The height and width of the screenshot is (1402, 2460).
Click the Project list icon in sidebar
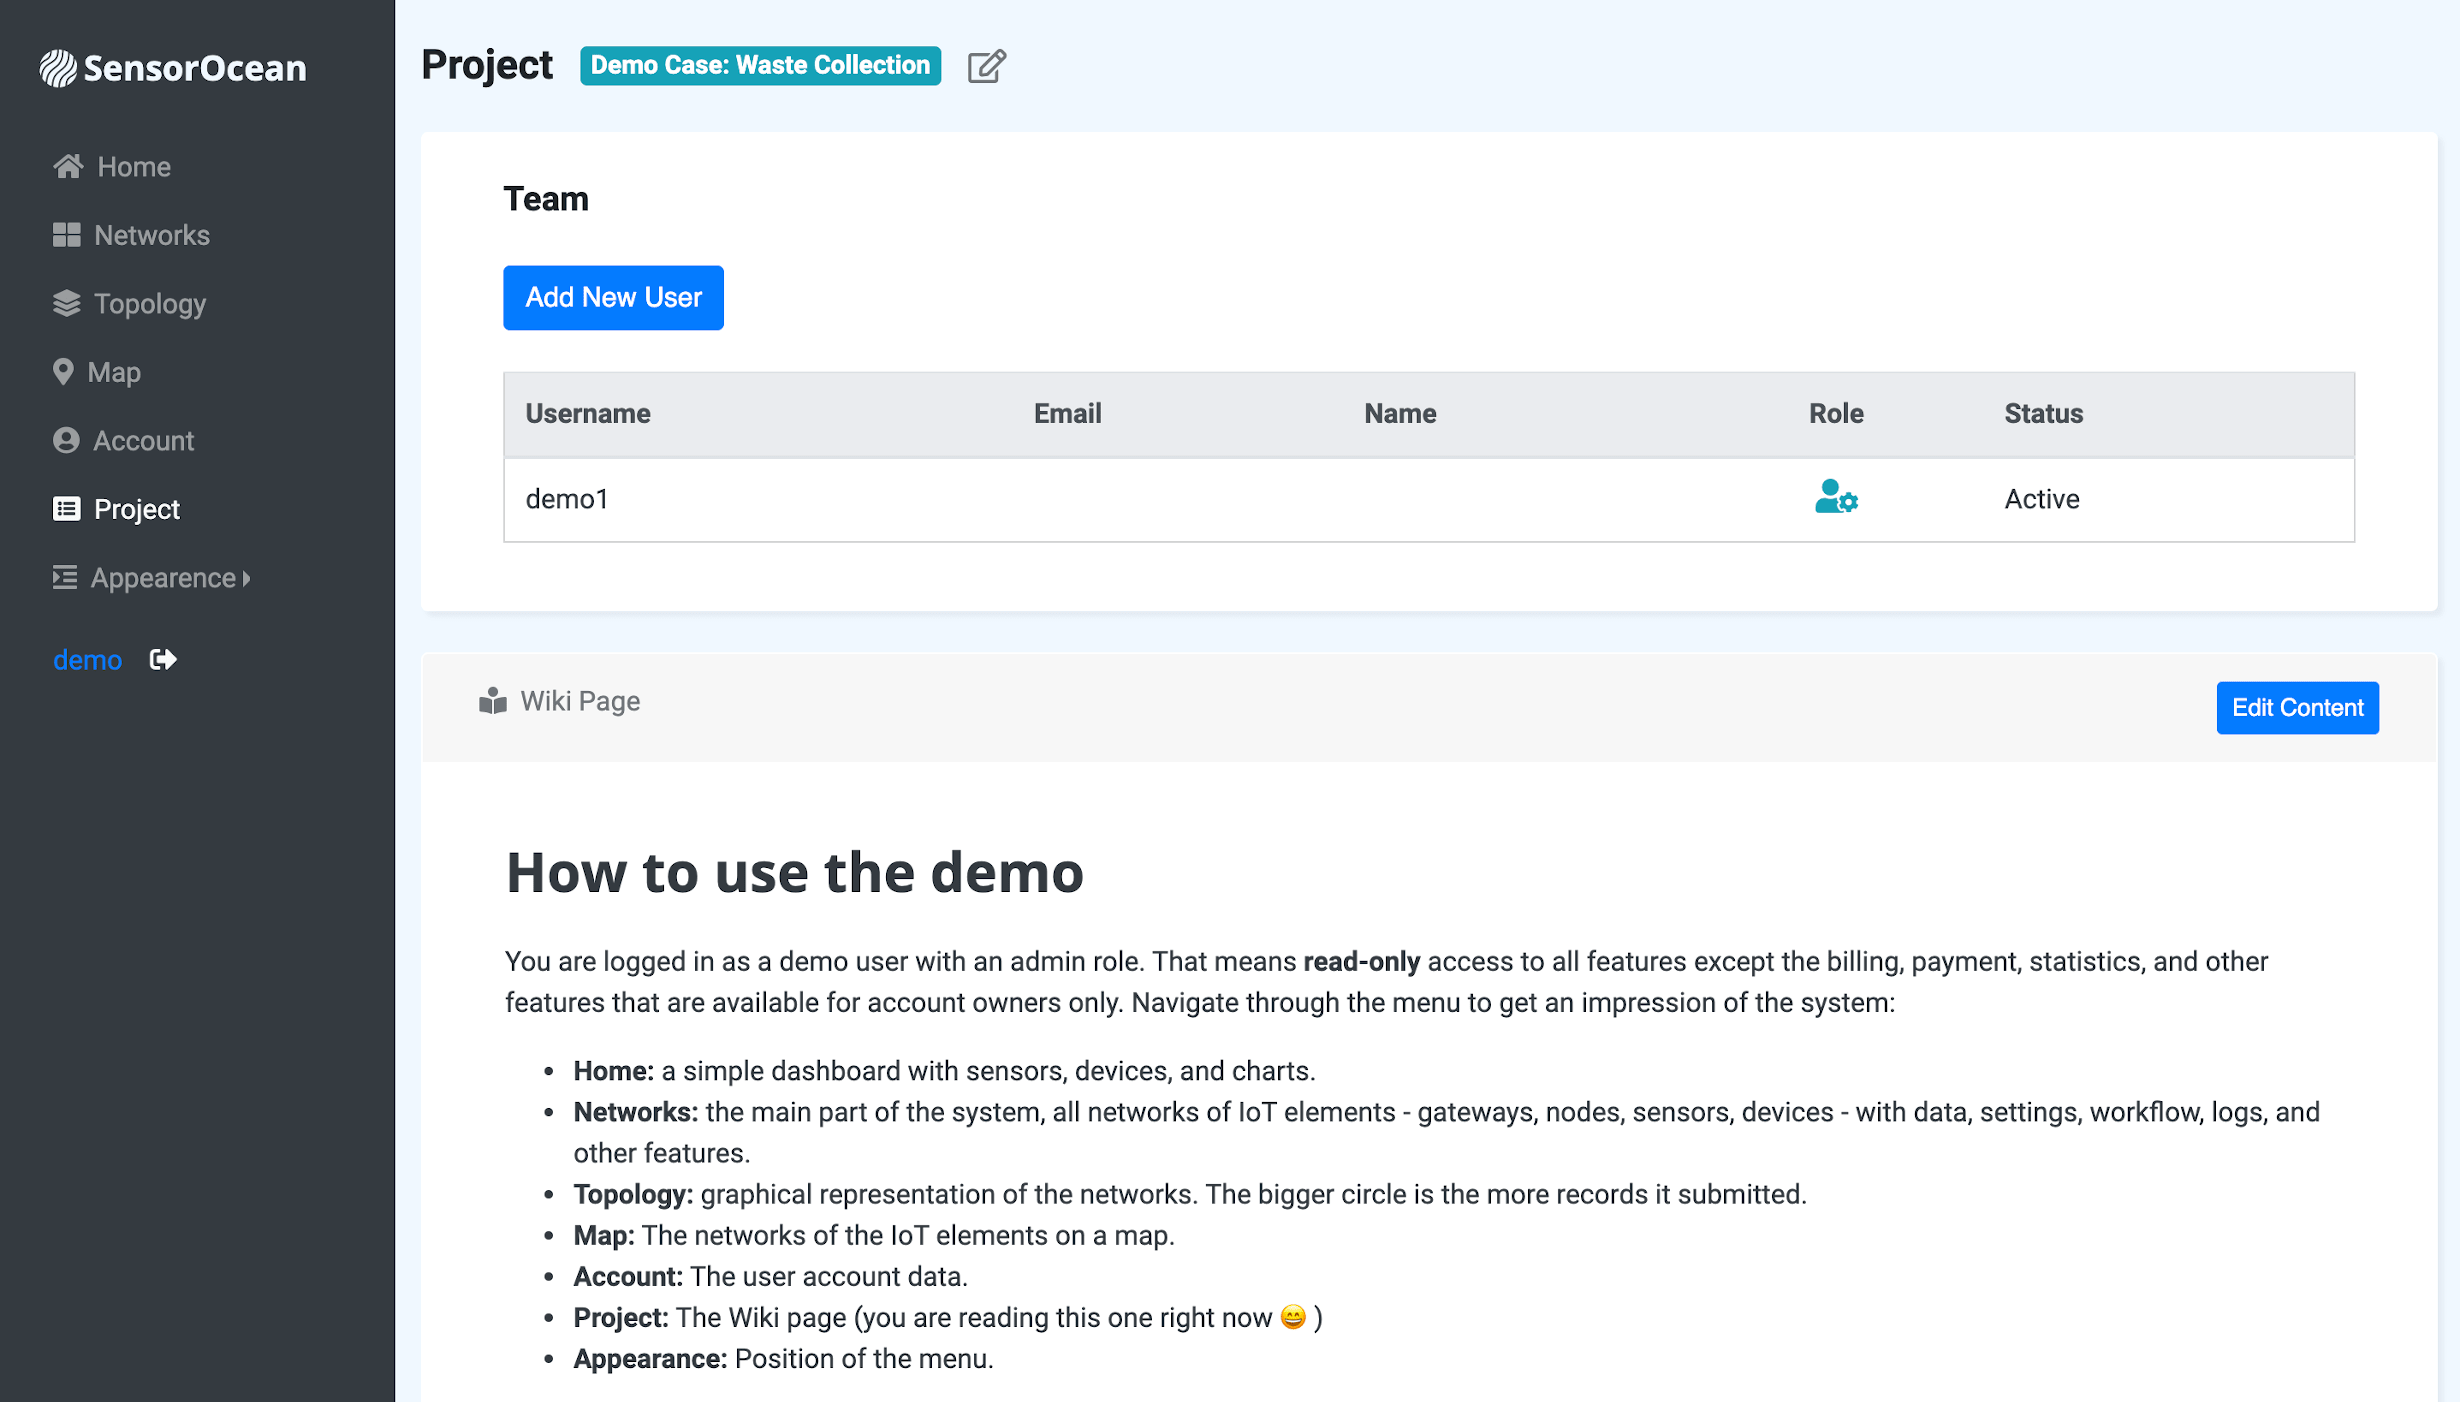click(x=66, y=509)
